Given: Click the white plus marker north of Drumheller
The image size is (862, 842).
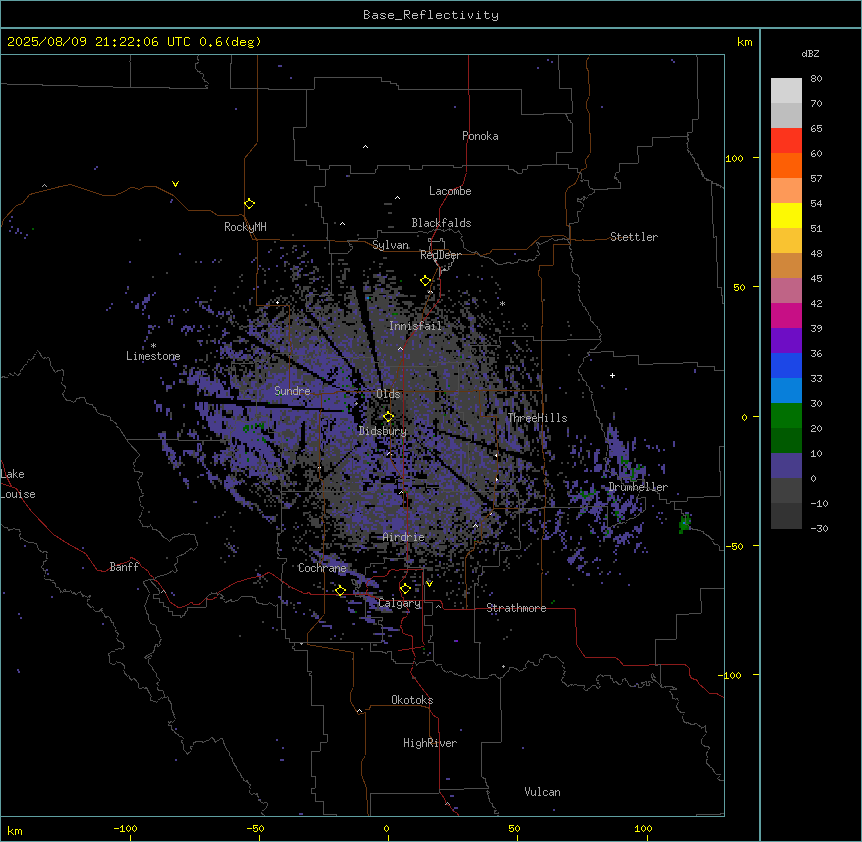Looking at the screenshot, I should coord(612,375).
